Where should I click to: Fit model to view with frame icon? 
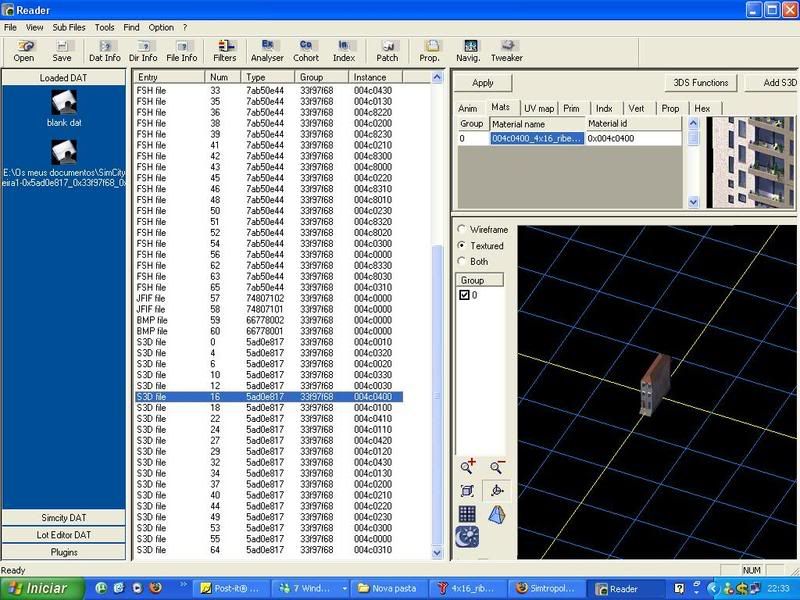click(467, 491)
